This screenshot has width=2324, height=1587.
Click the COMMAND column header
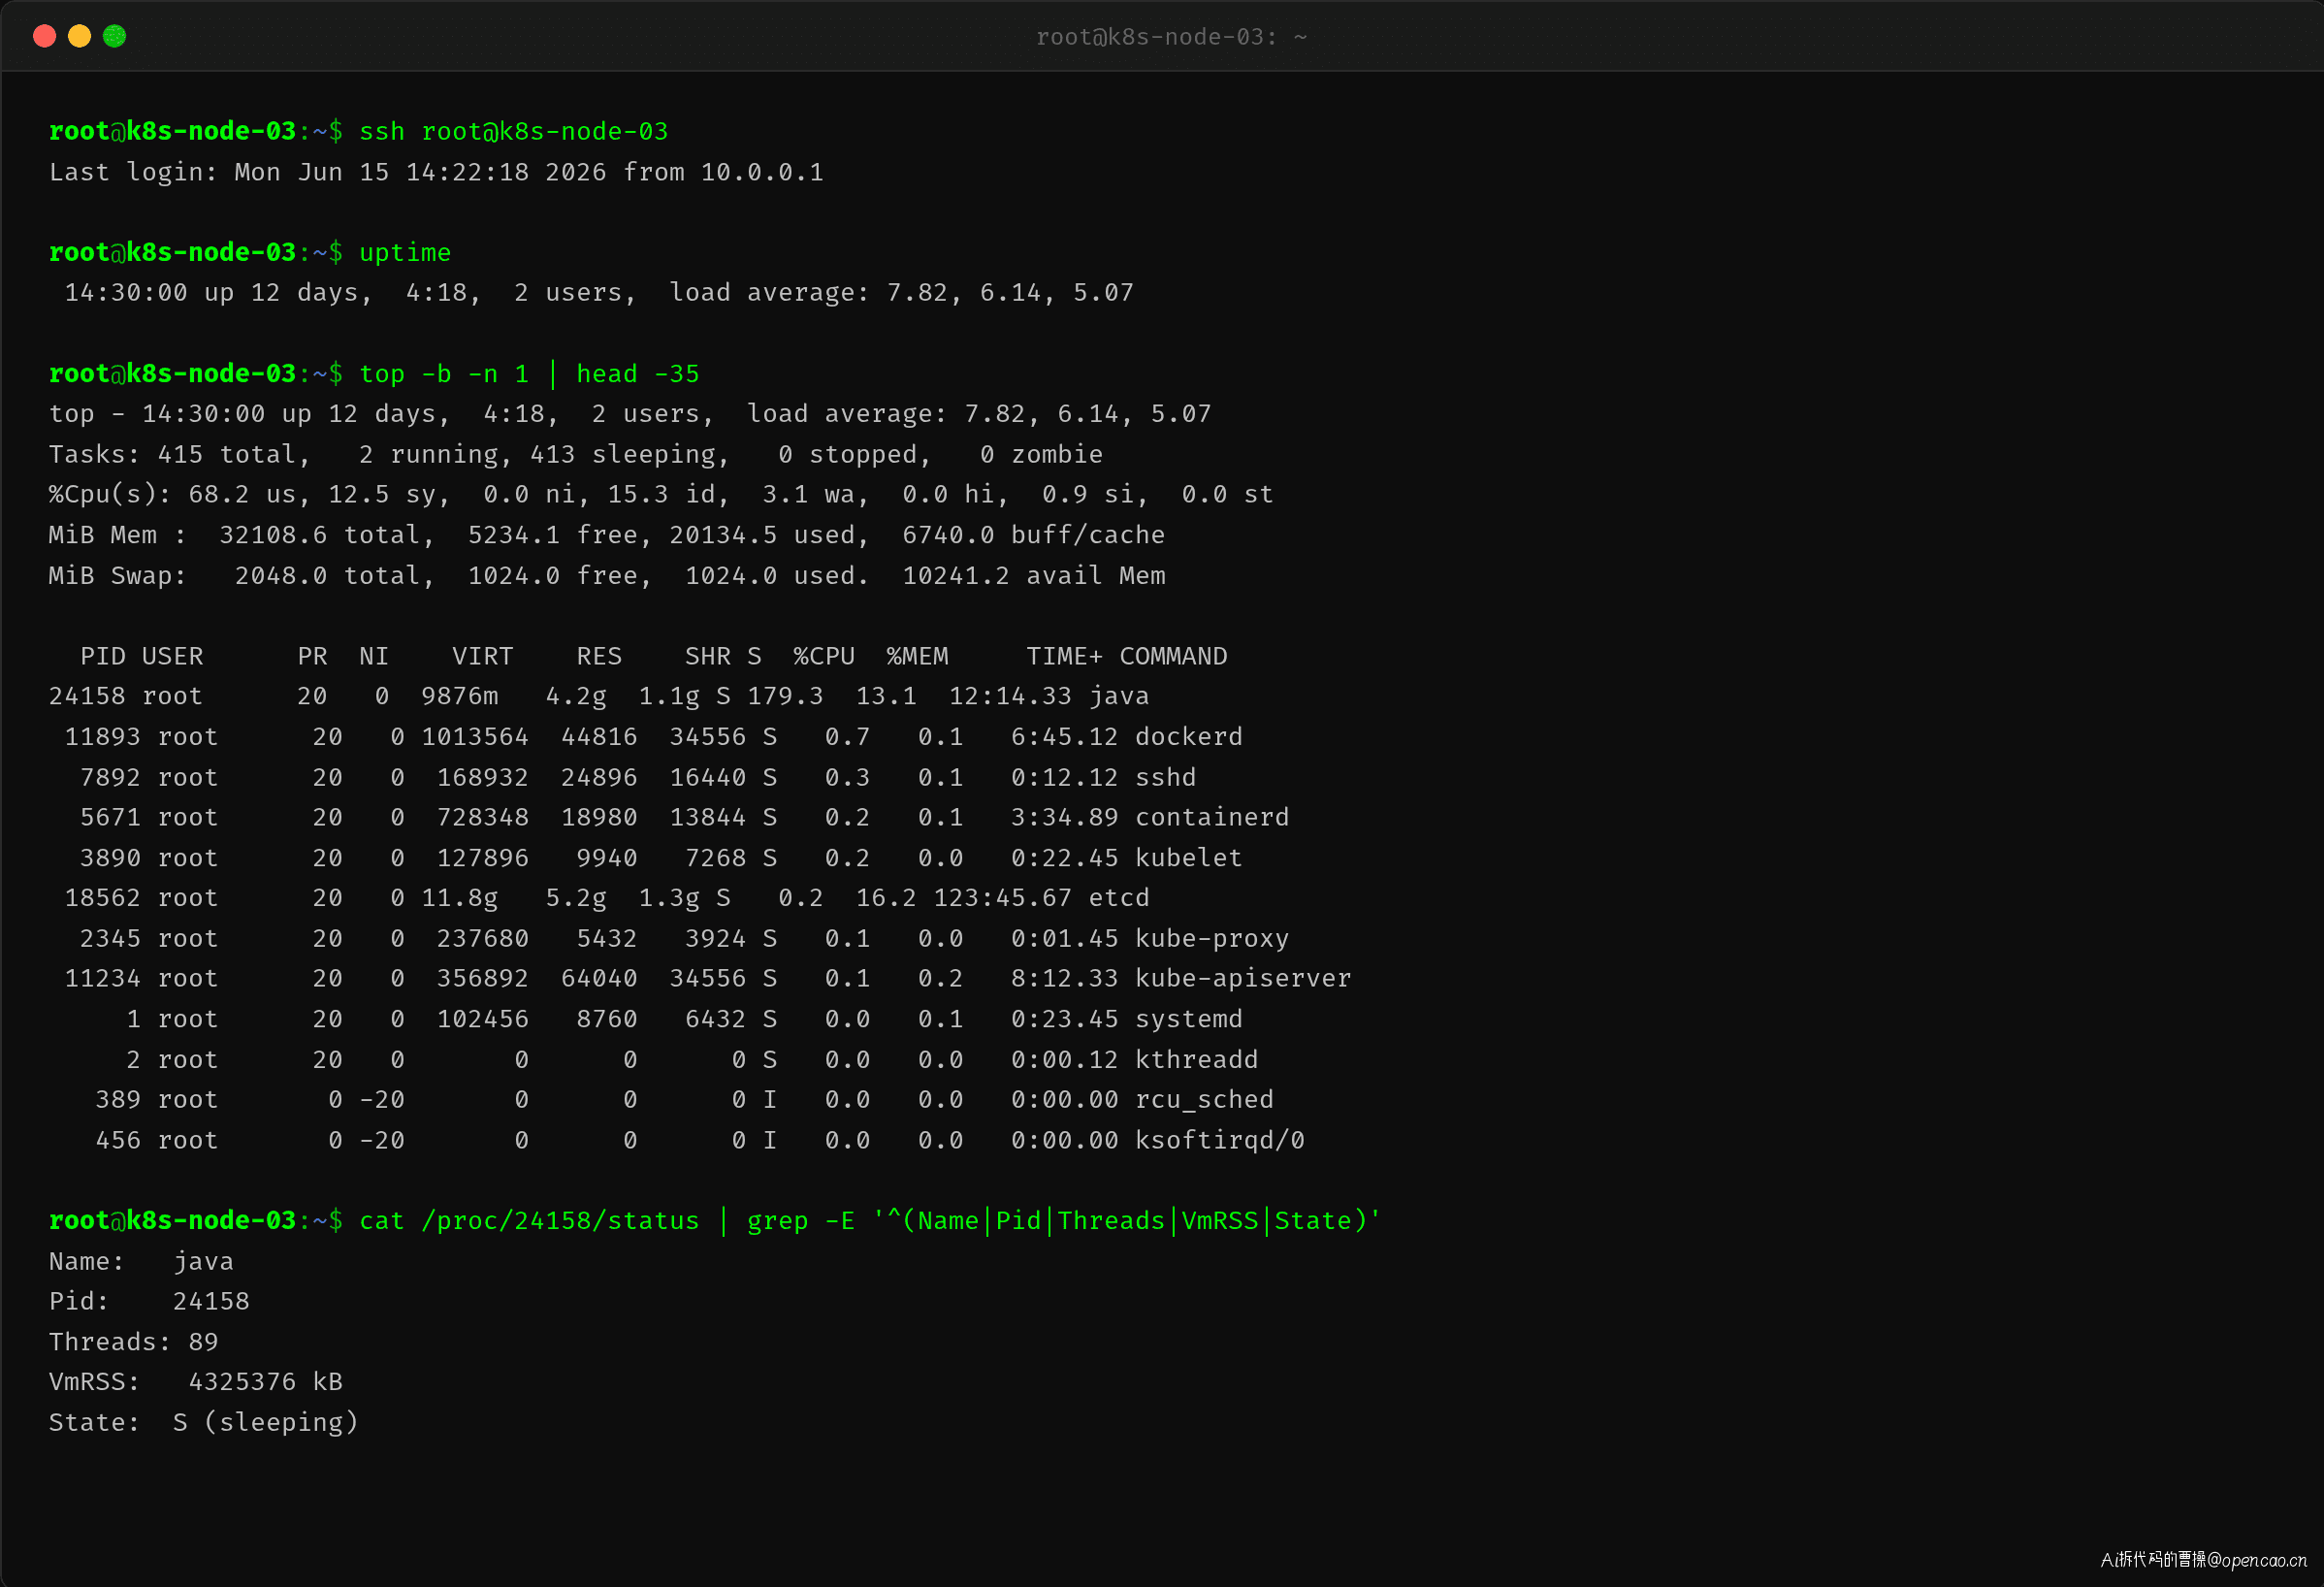[x=1172, y=656]
